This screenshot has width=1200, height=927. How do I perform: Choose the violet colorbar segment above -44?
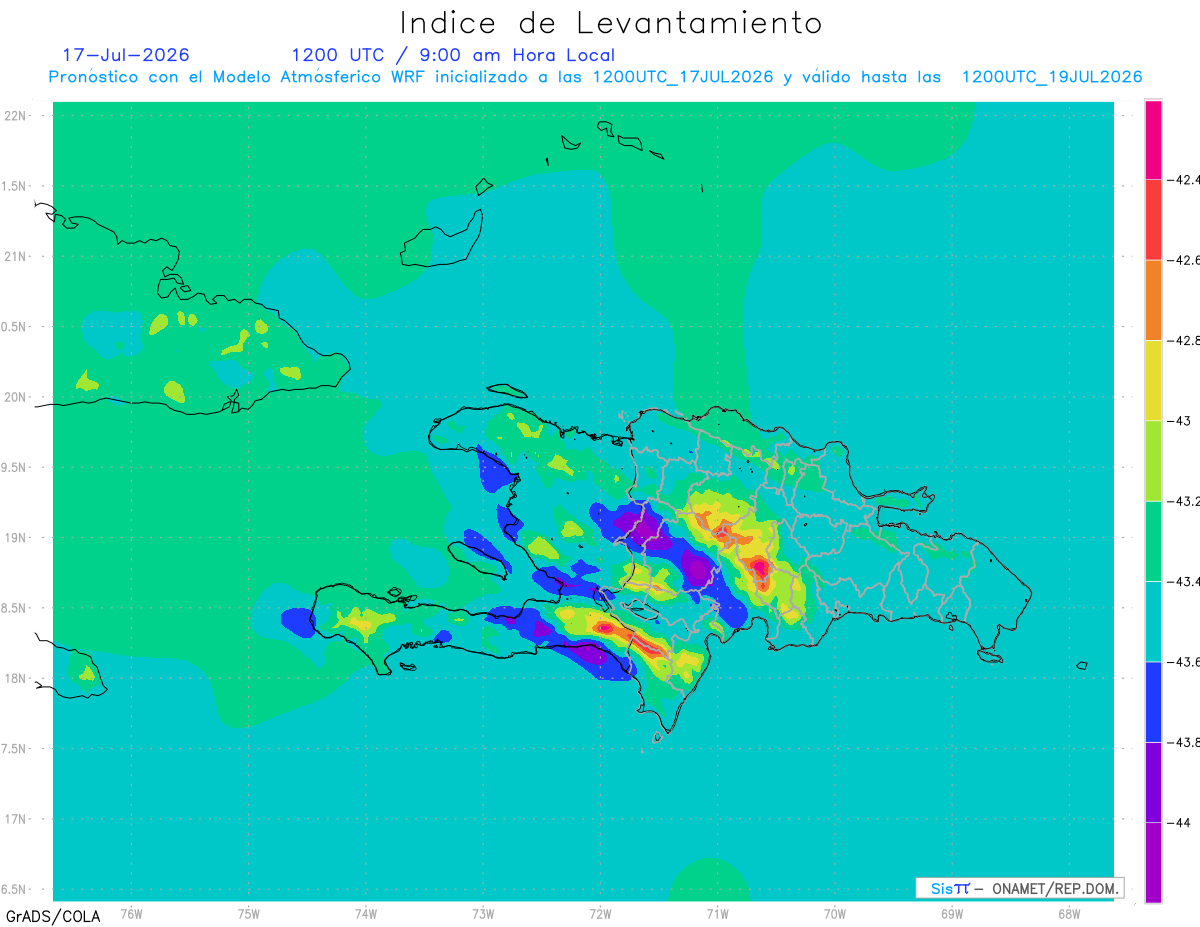1153,782
